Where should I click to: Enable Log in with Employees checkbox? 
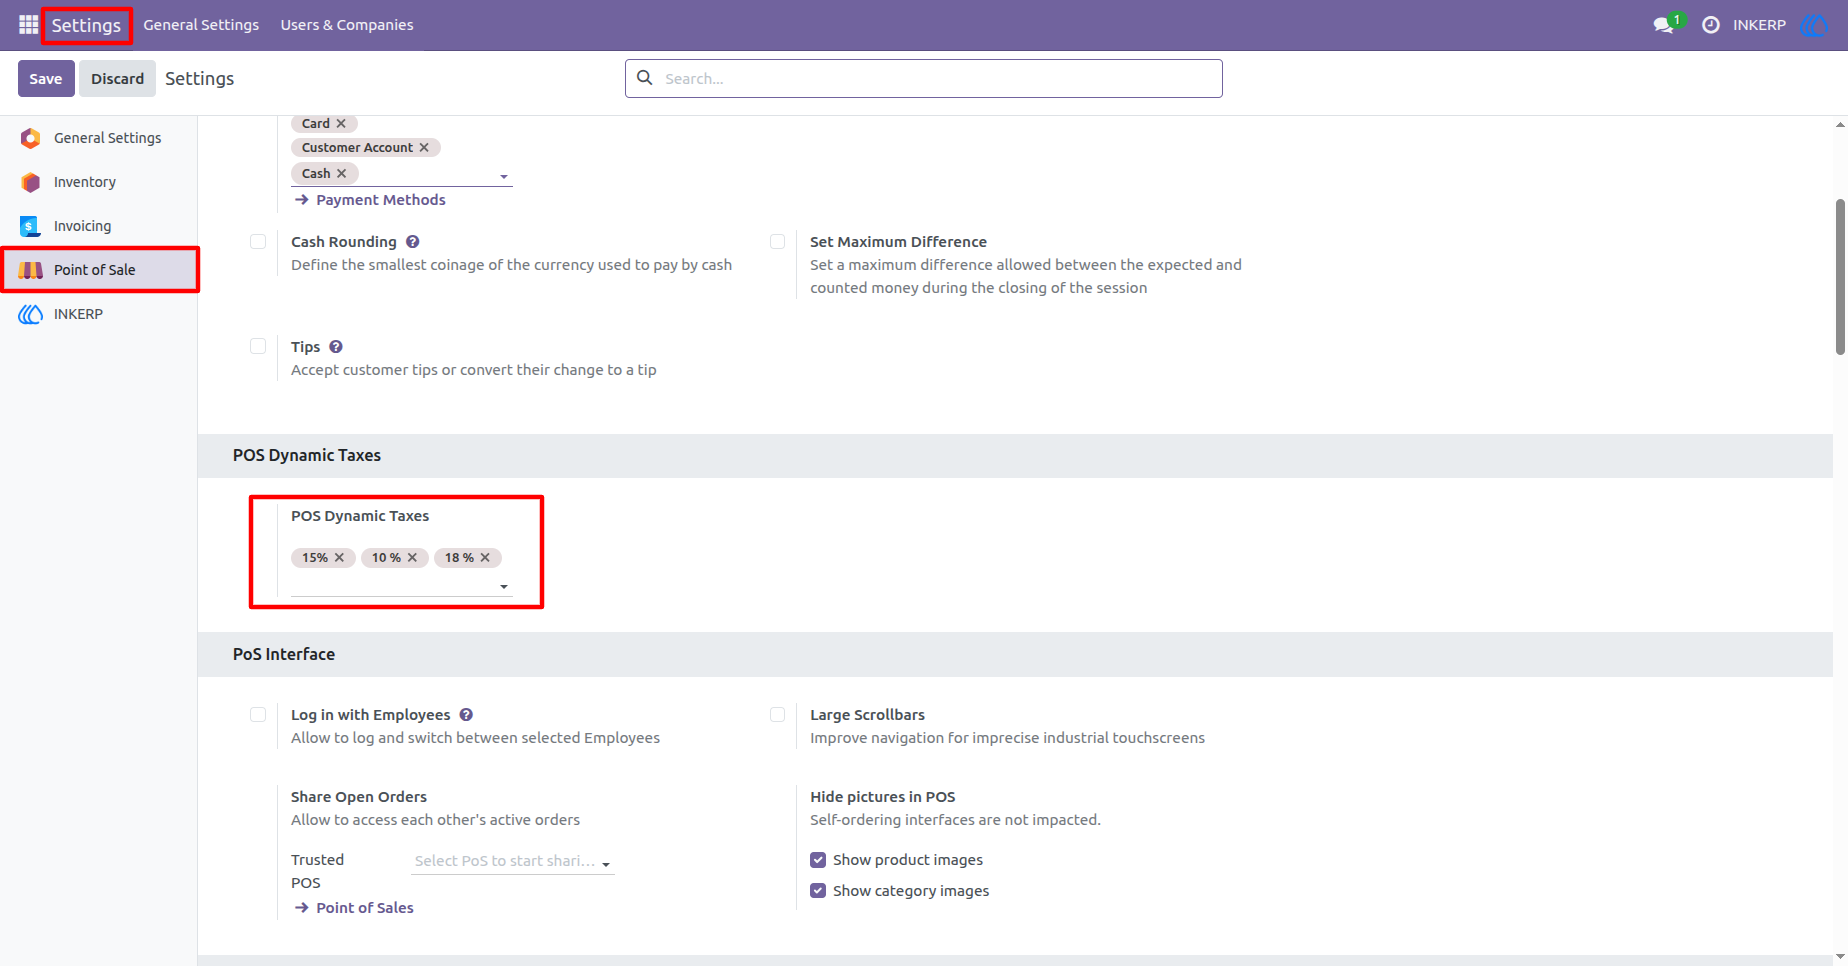pos(258,714)
